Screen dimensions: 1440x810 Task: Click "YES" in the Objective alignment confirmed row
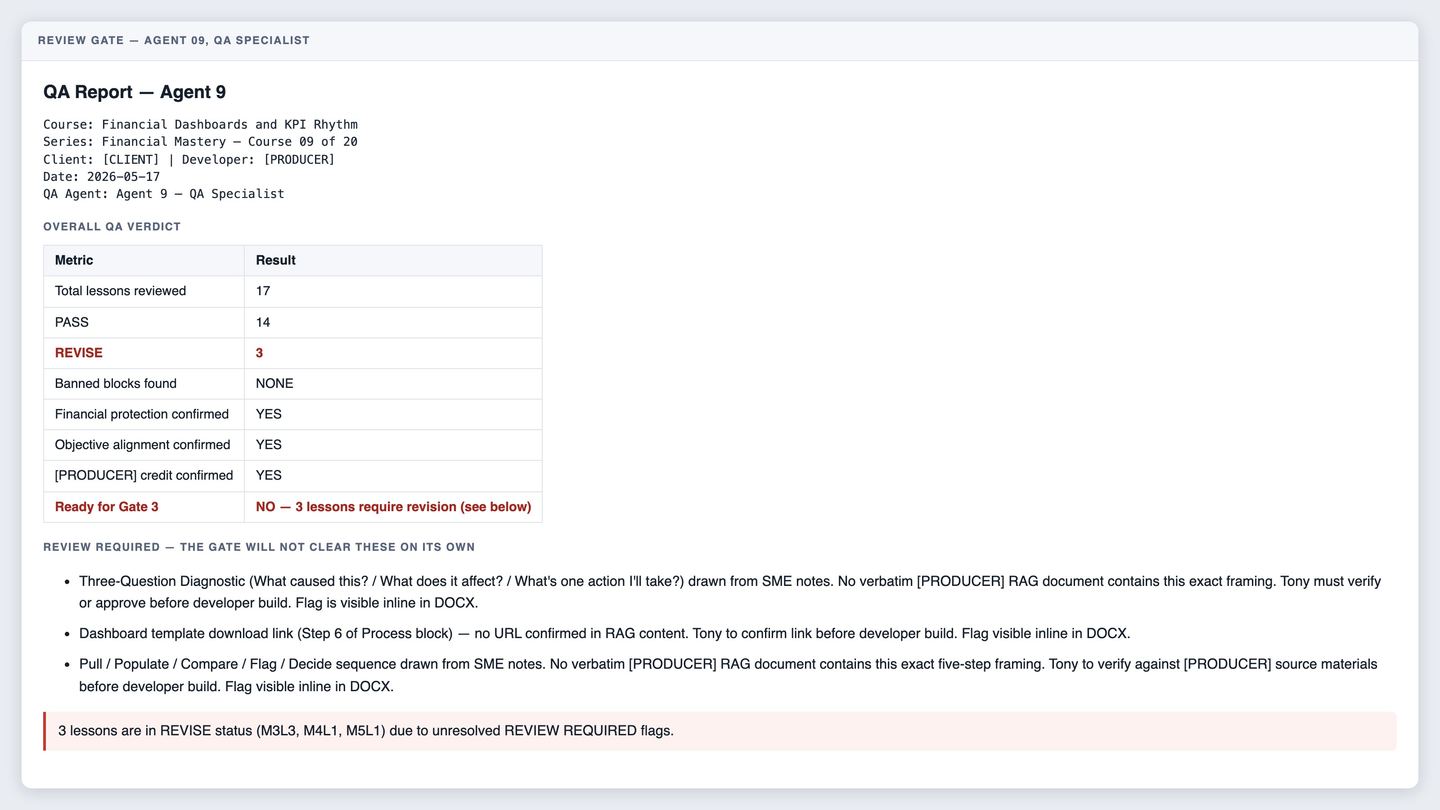[269, 445]
